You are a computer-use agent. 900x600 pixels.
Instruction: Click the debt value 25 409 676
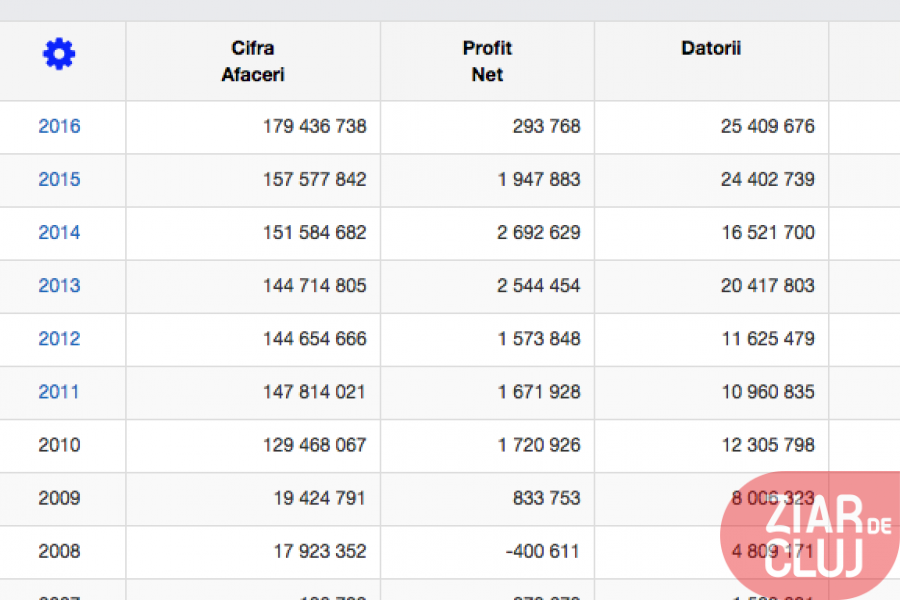767,127
